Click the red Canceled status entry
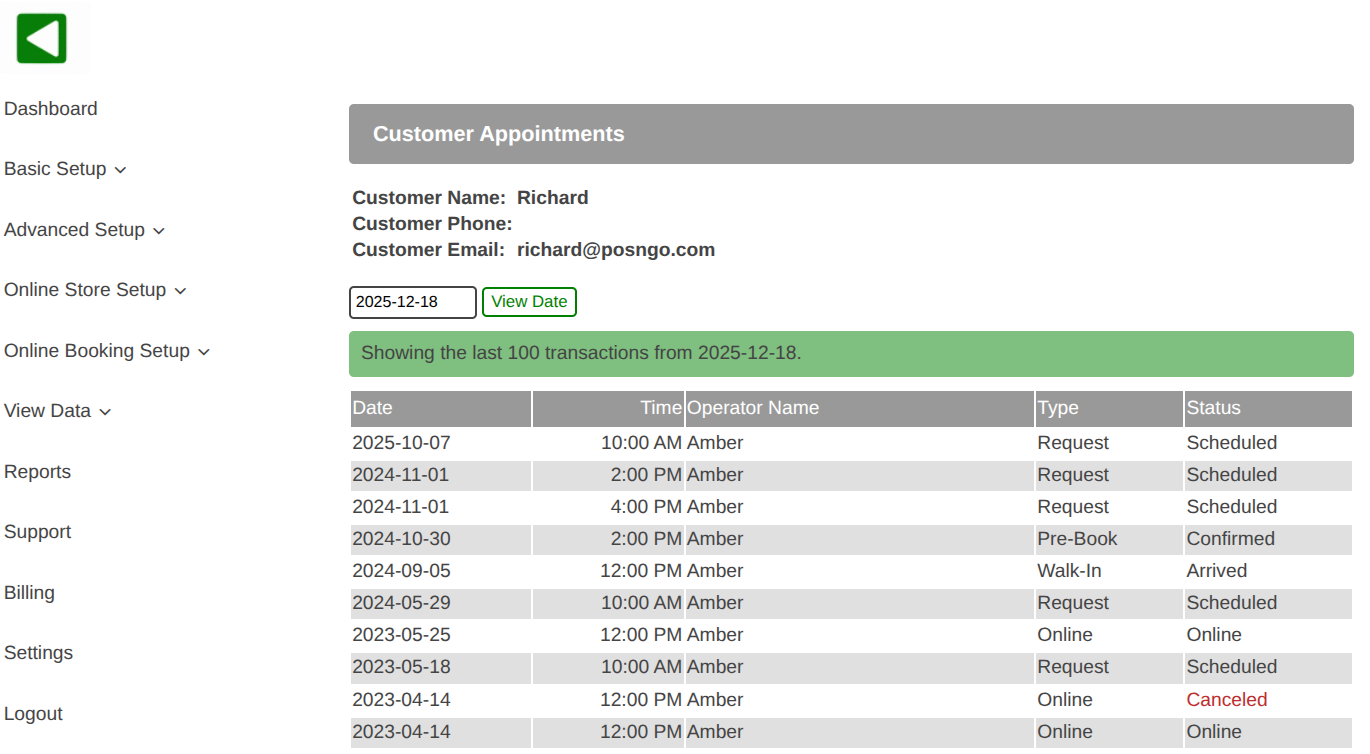The image size is (1370, 754). pyautogui.click(x=1226, y=700)
